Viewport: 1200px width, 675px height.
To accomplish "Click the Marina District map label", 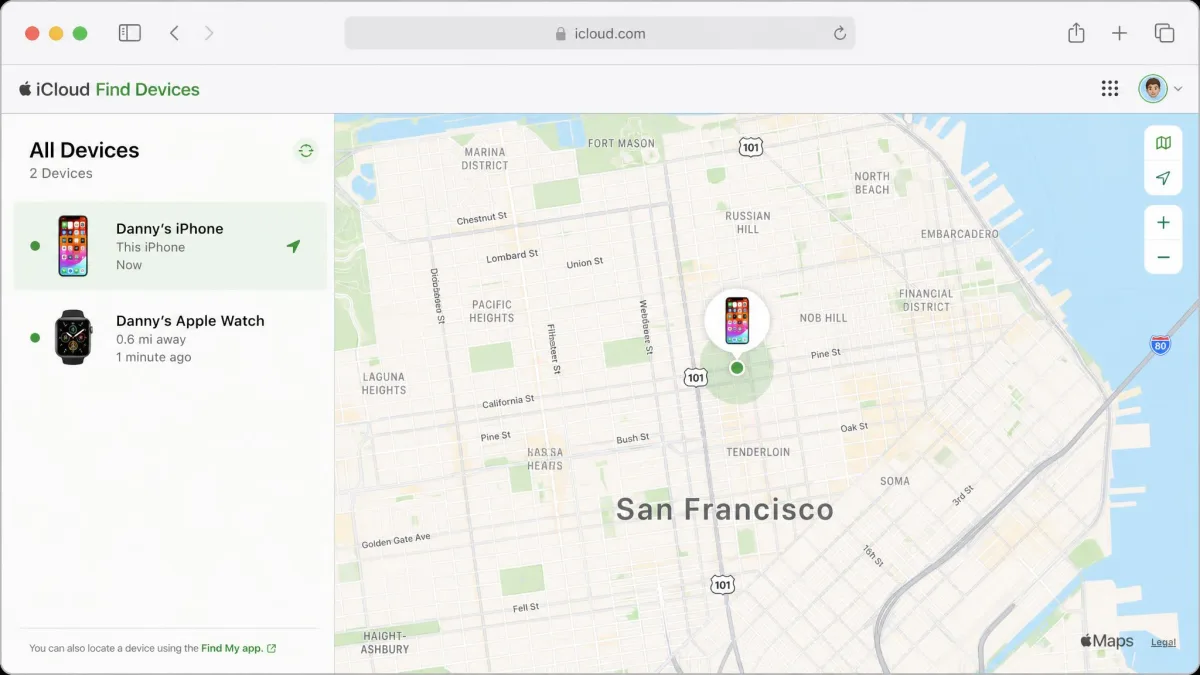I will tap(485, 159).
